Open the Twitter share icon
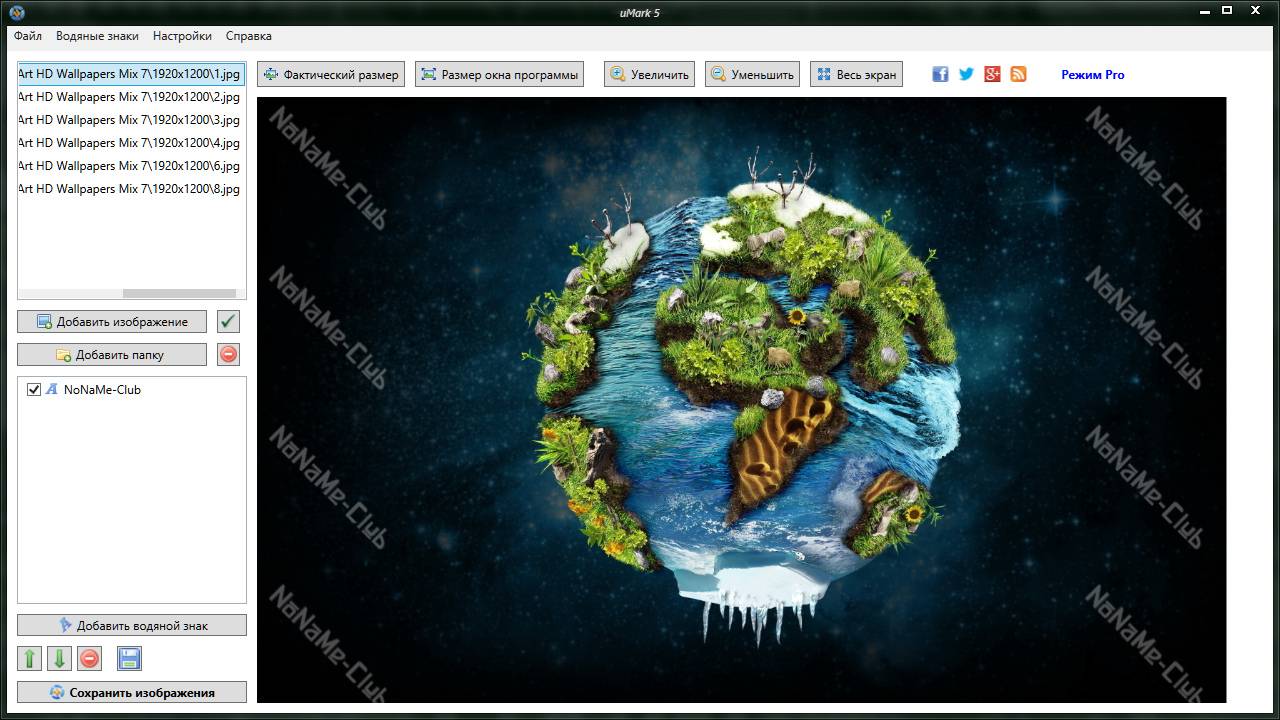Screen dimensions: 1280x720 966,74
